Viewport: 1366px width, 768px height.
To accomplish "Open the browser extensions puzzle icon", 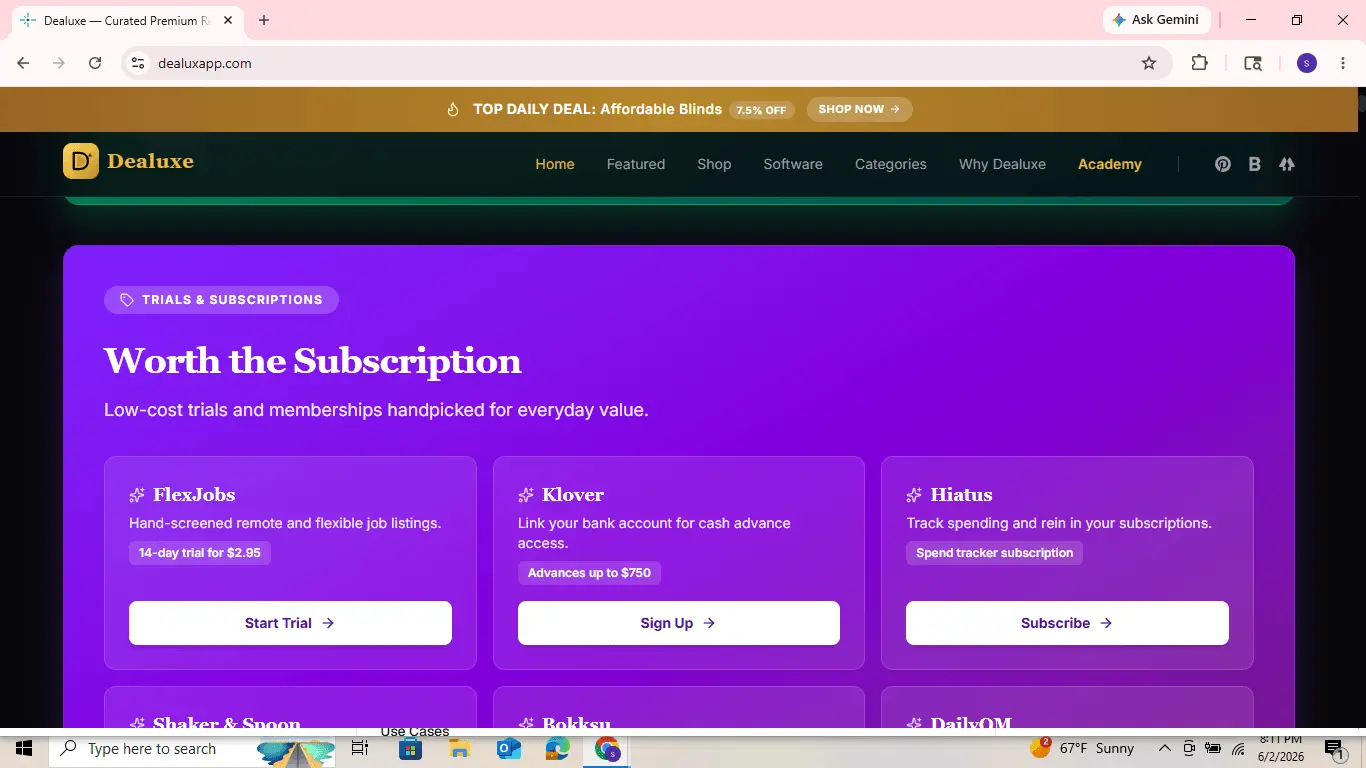I will click(1199, 63).
